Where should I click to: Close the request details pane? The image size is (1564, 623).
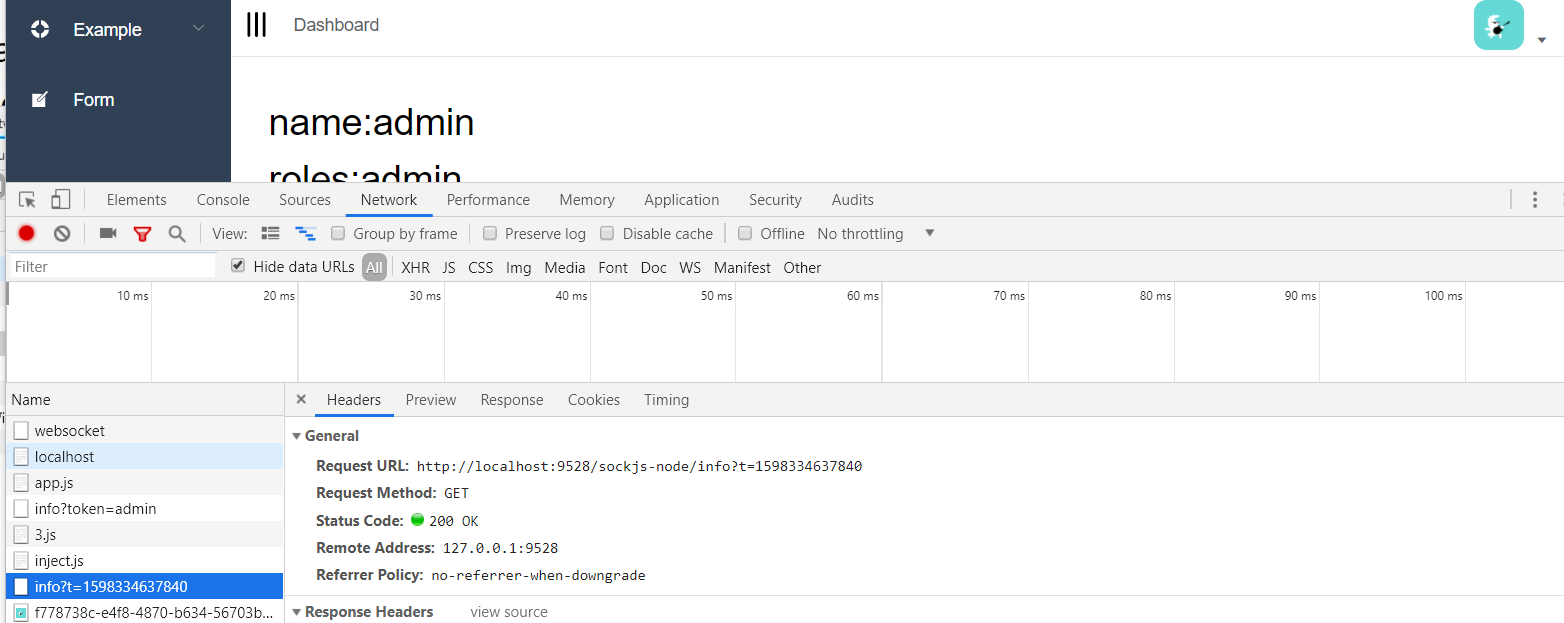(301, 399)
